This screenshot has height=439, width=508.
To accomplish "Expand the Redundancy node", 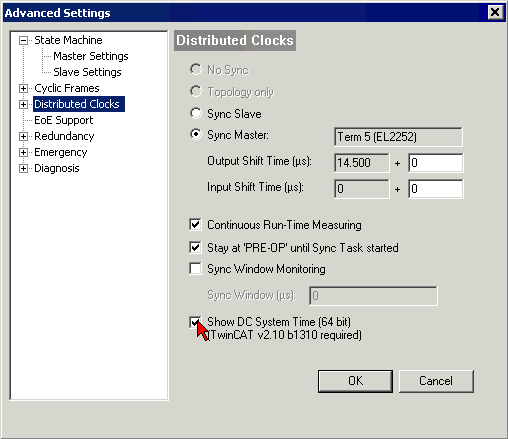I will point(23,137).
